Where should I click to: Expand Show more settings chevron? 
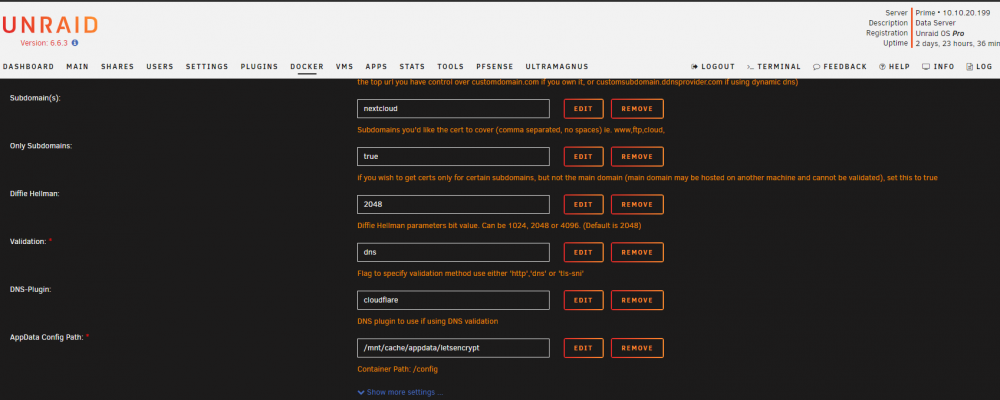point(361,392)
